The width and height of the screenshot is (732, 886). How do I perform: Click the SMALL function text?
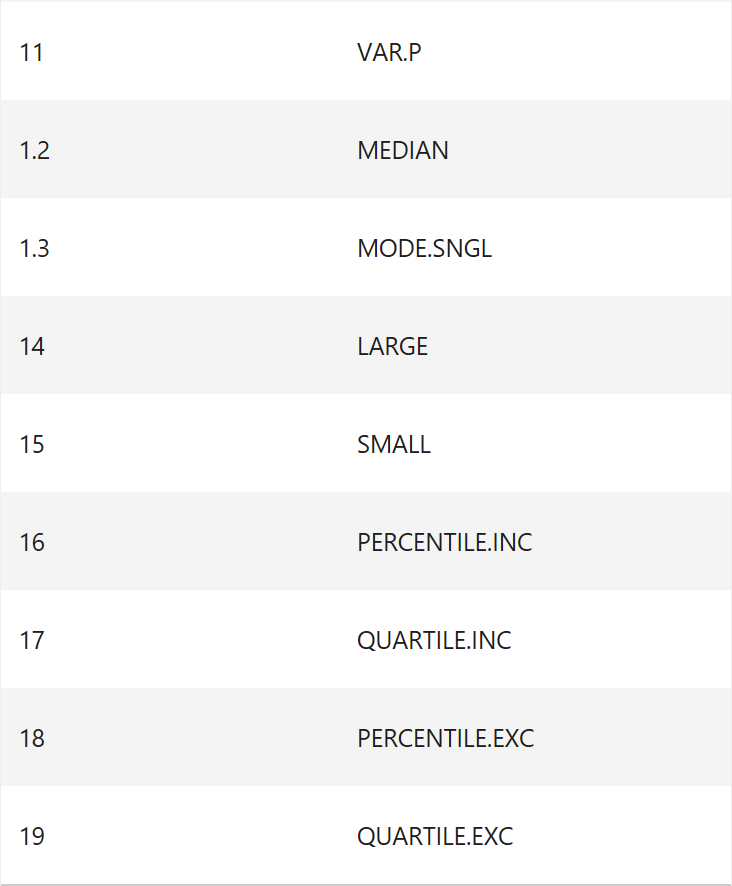click(394, 444)
